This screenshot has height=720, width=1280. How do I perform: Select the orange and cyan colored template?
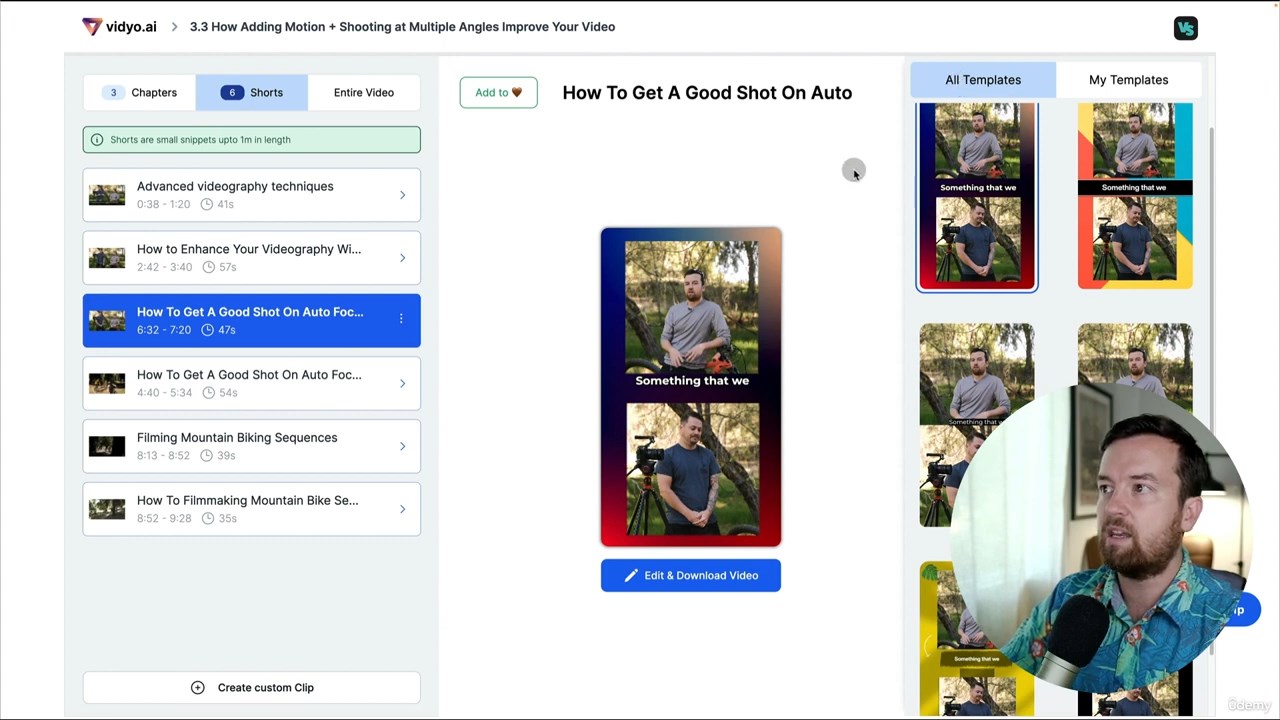pyautogui.click(x=1134, y=196)
